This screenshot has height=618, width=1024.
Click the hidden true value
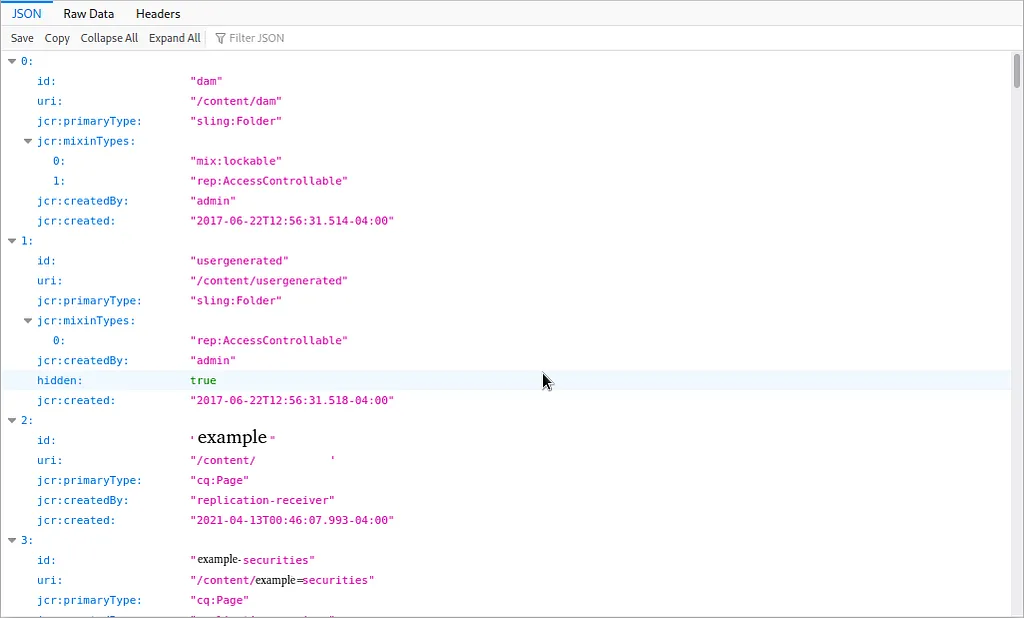click(203, 380)
